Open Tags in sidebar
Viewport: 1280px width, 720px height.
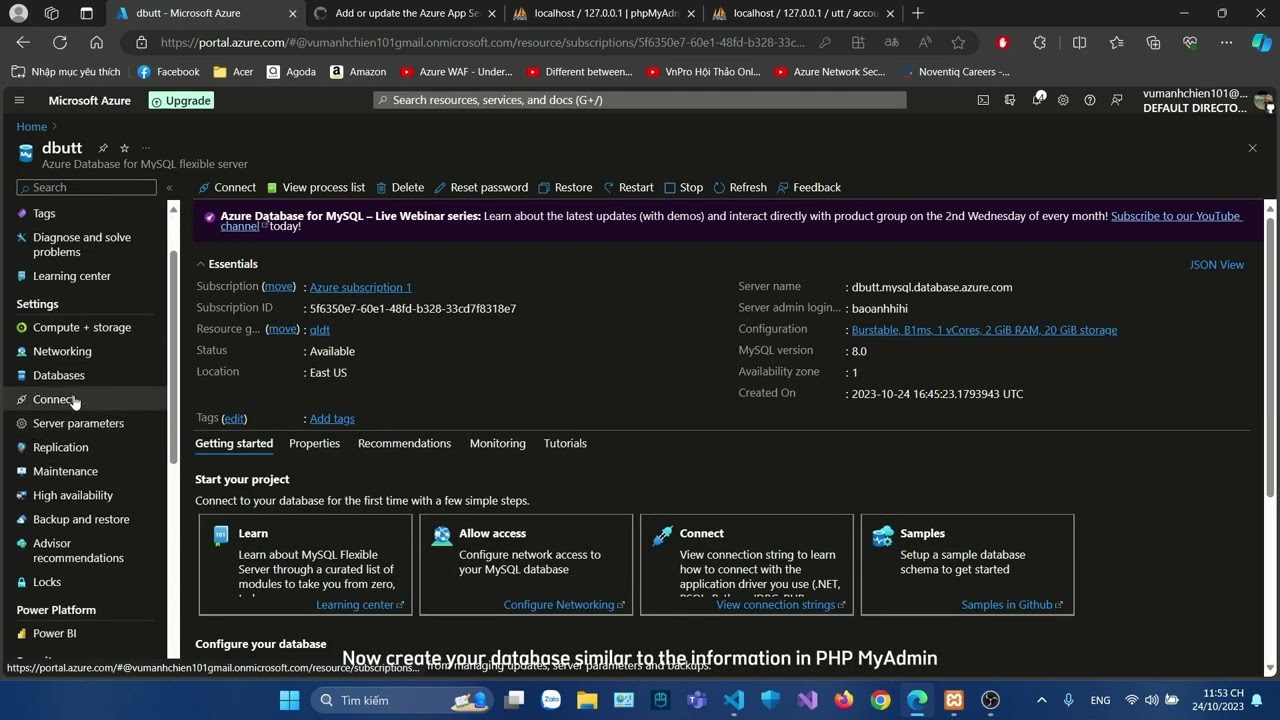click(44, 213)
